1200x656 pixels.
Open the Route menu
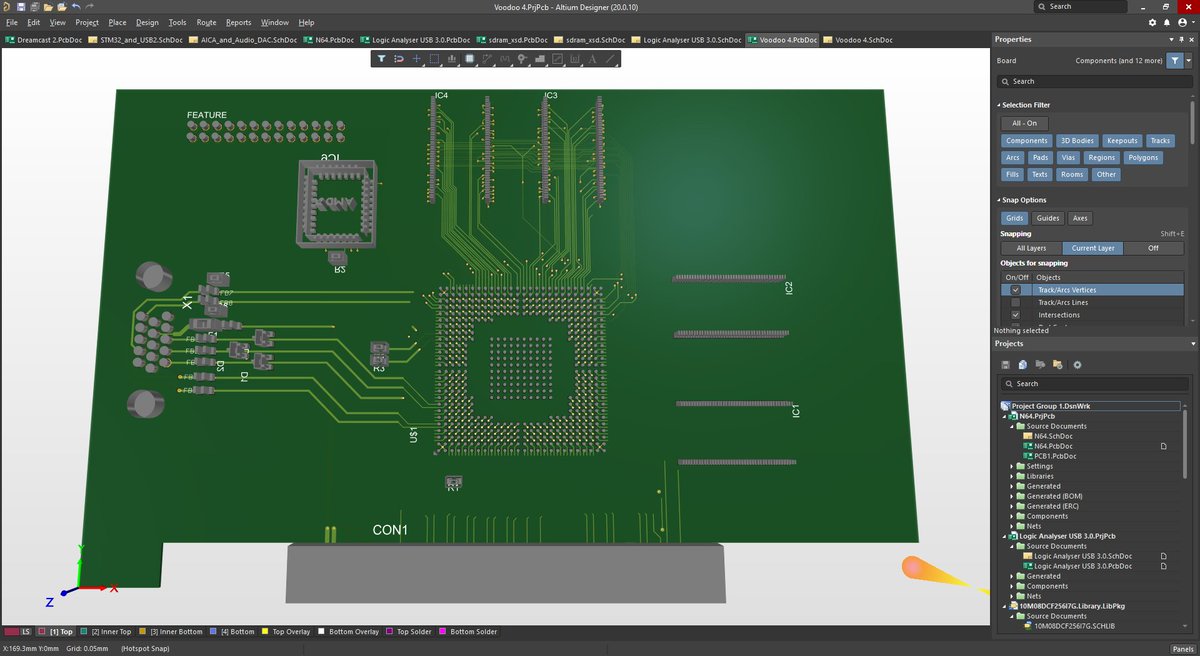pos(206,22)
